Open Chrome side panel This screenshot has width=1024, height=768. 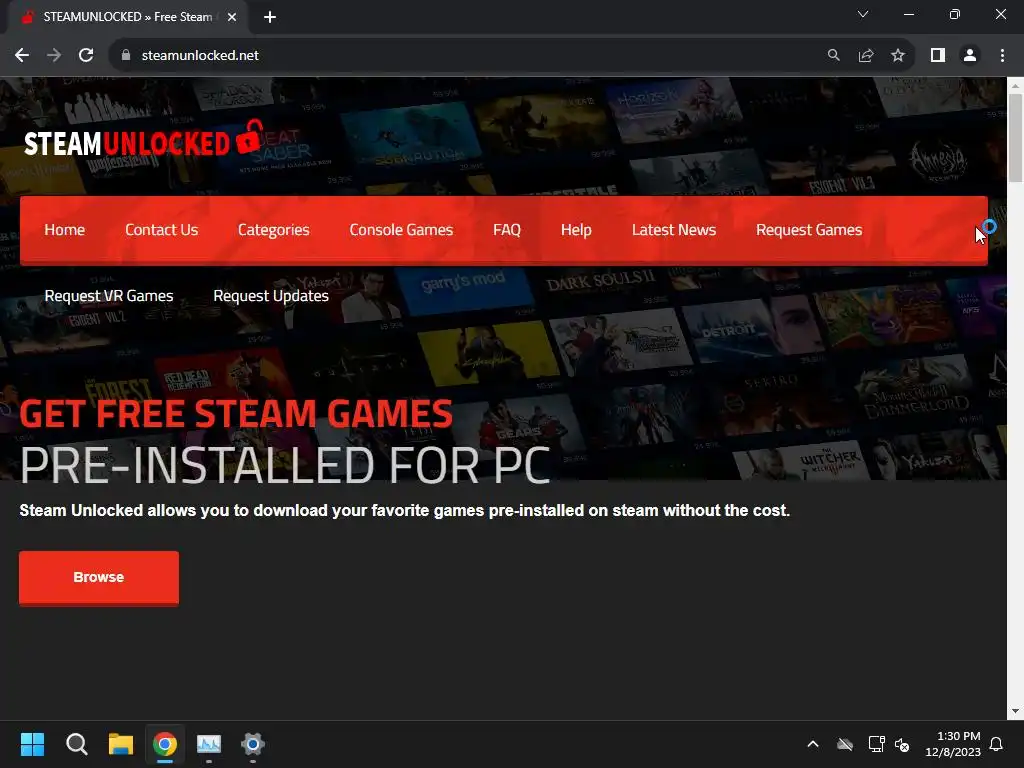pos(938,56)
